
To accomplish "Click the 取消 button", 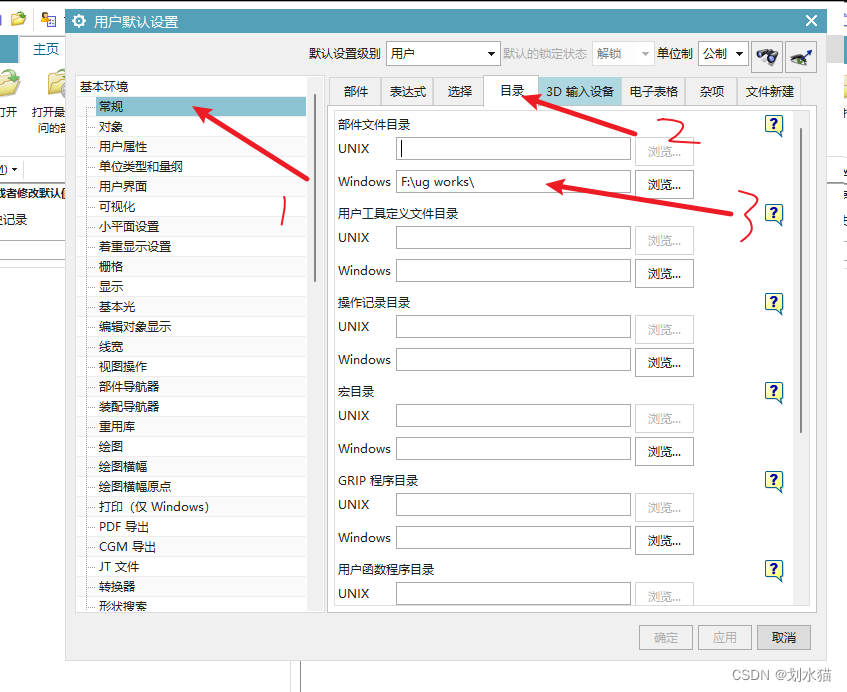I will [x=783, y=637].
